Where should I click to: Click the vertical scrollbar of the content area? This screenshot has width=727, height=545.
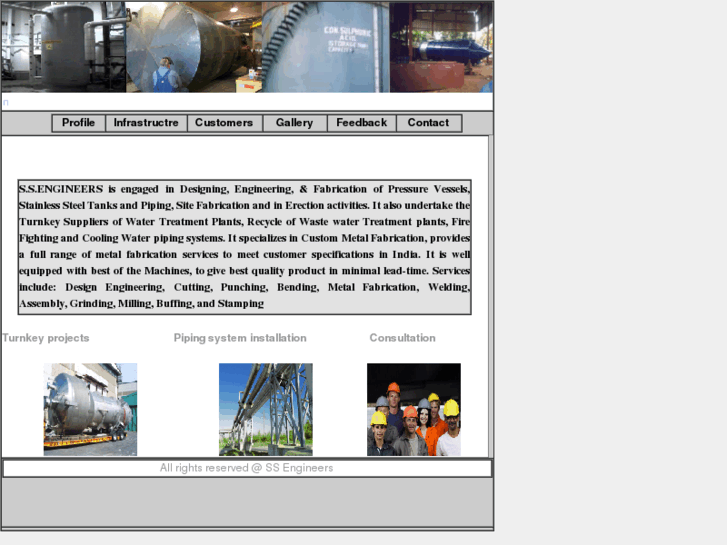491,296
